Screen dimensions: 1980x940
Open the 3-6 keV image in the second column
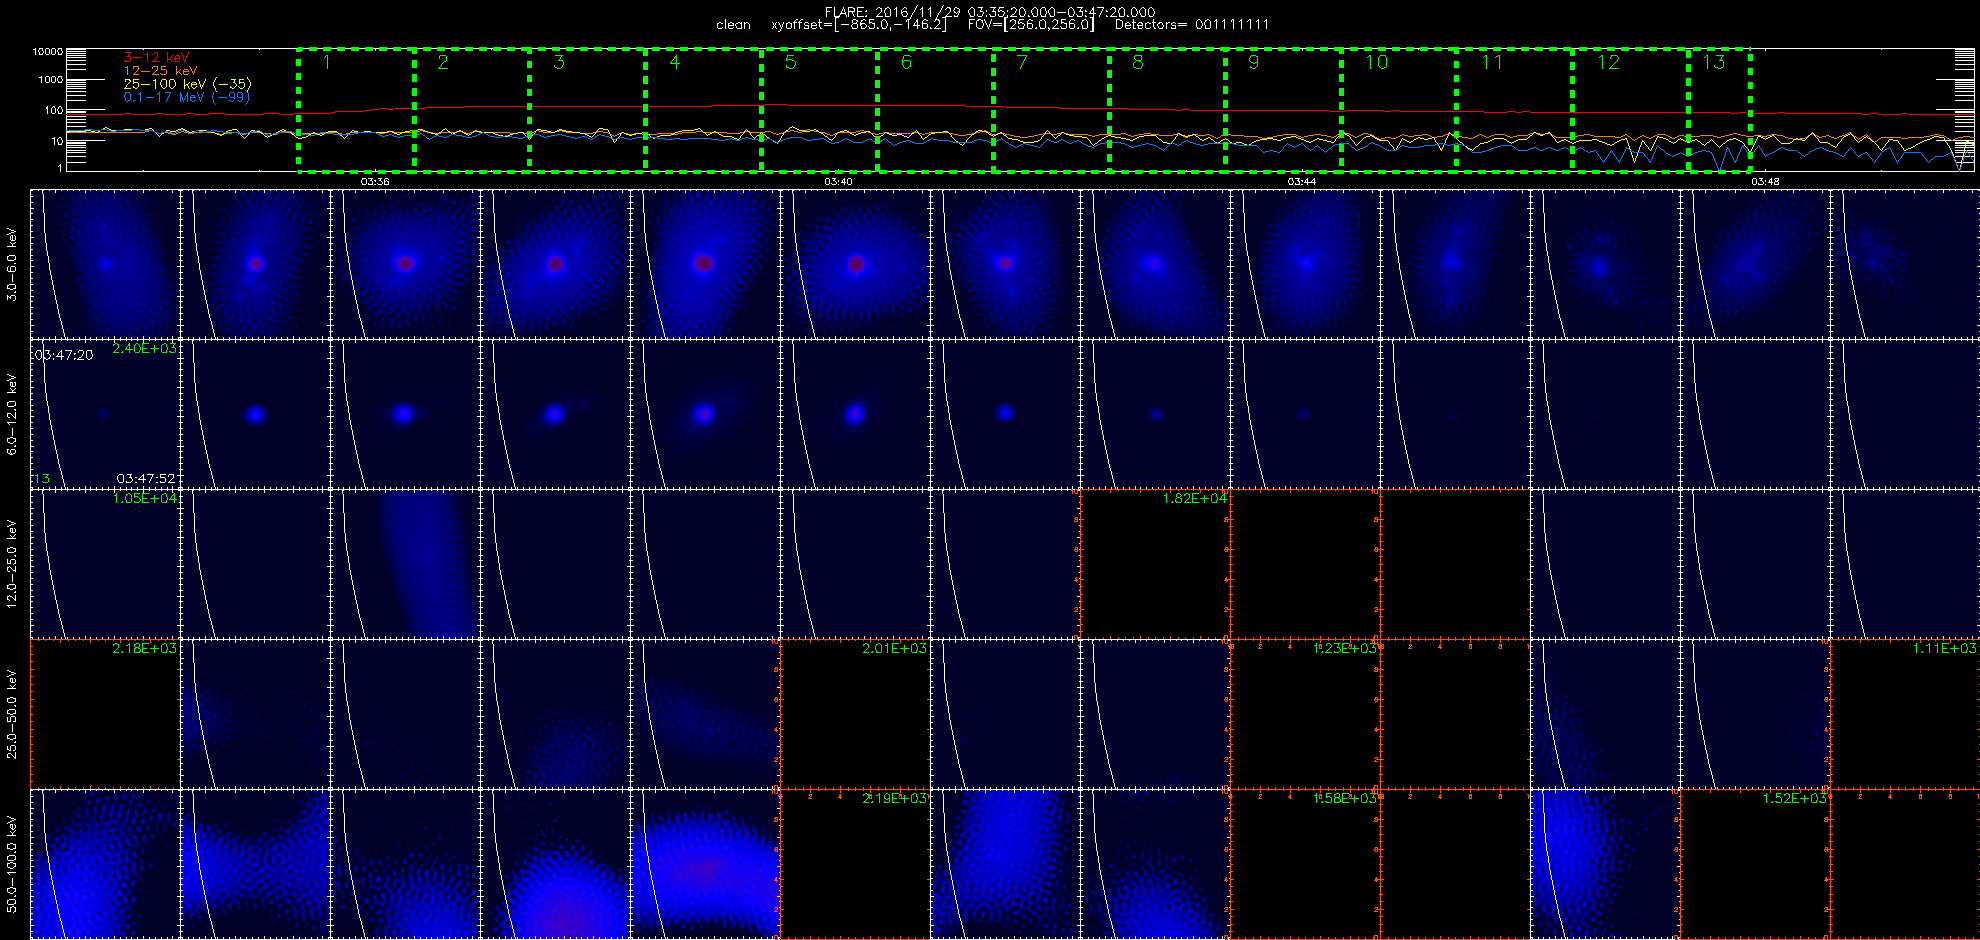coord(255,264)
